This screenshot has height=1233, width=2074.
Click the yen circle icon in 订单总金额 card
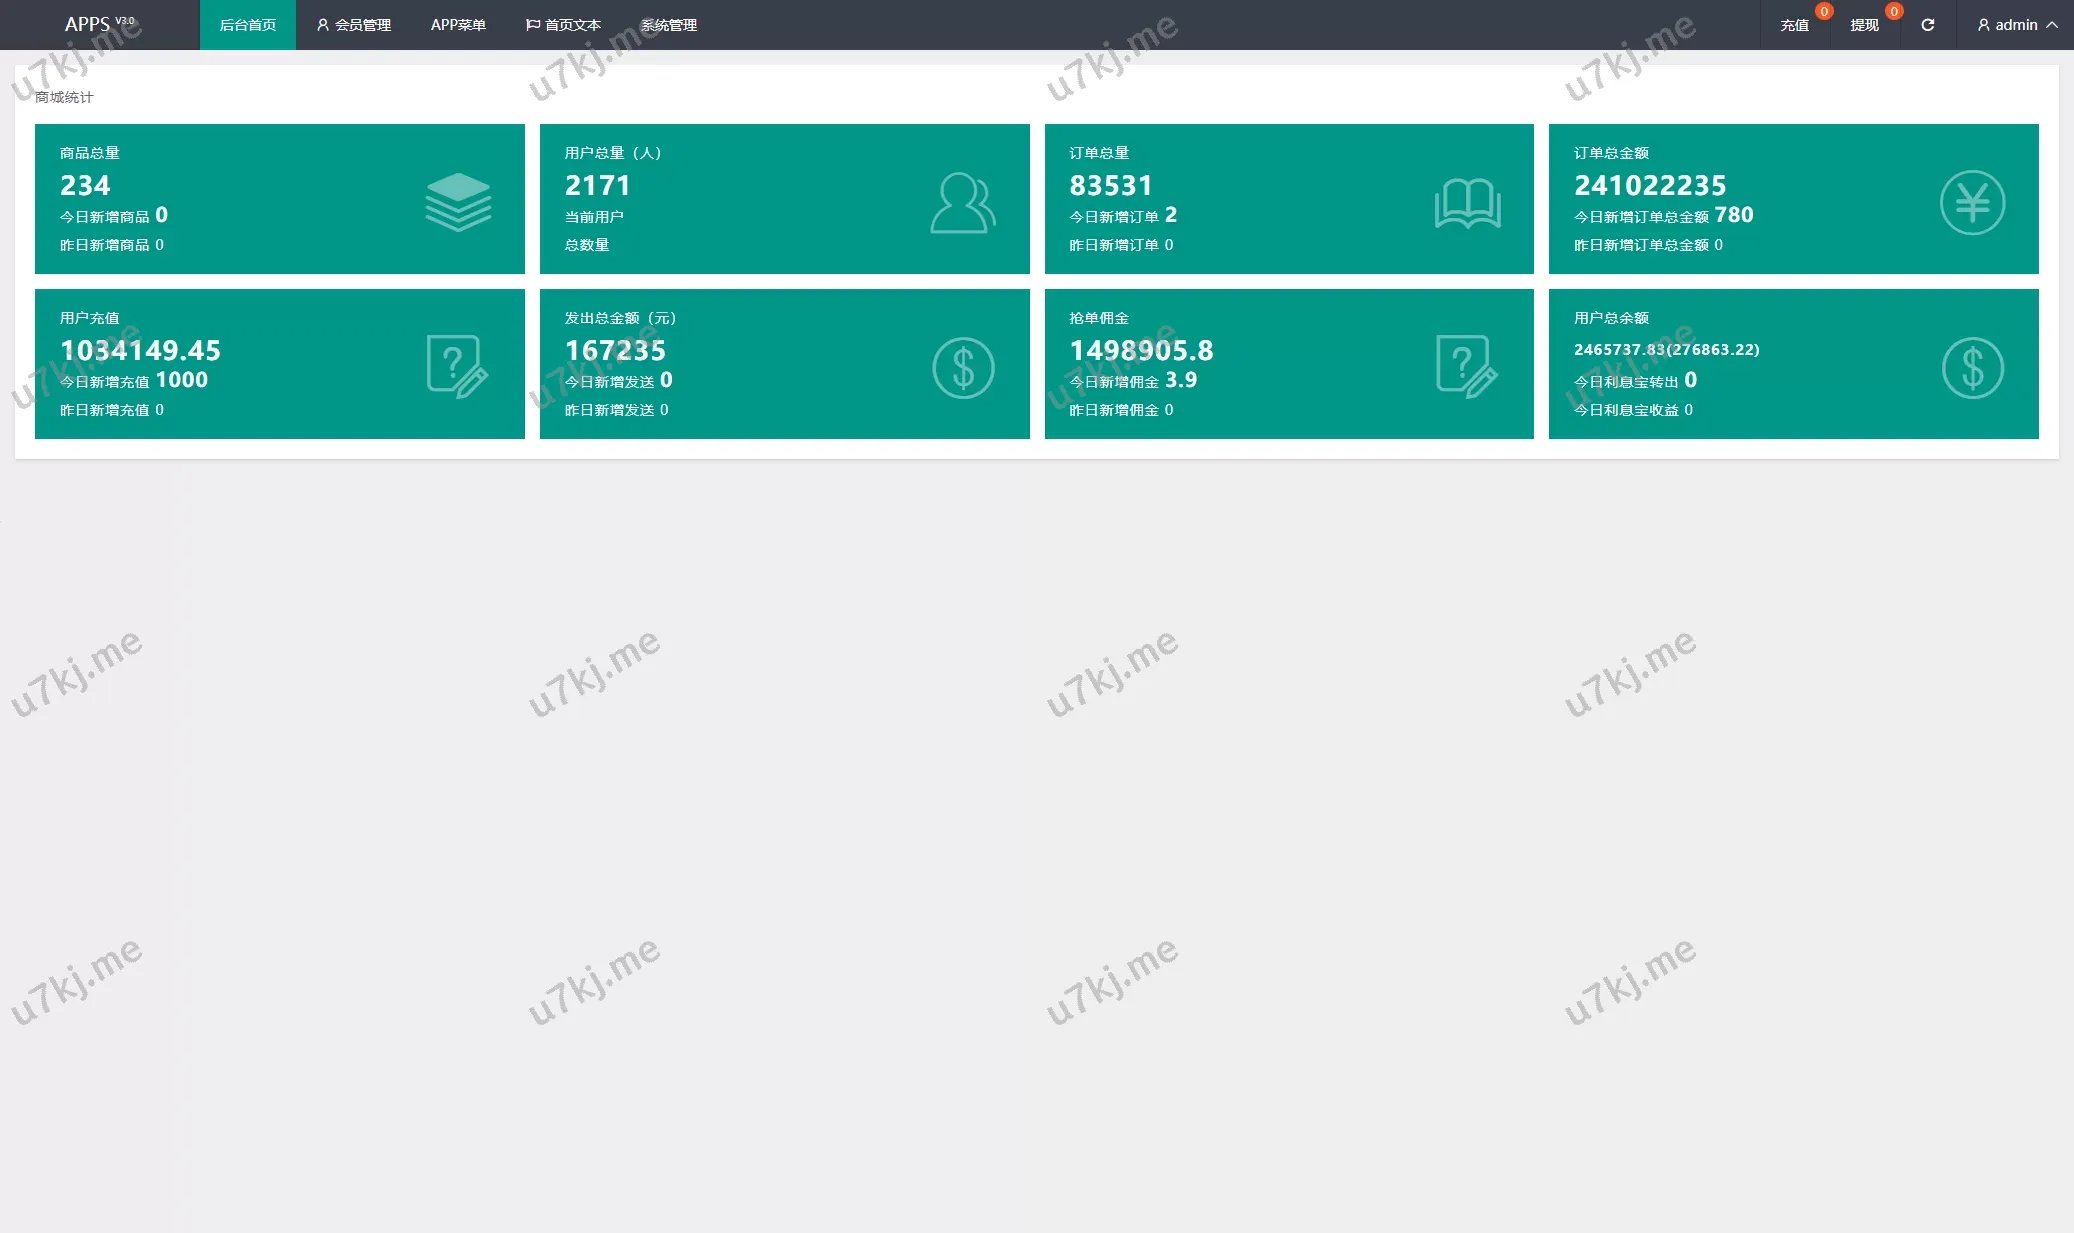(1972, 203)
